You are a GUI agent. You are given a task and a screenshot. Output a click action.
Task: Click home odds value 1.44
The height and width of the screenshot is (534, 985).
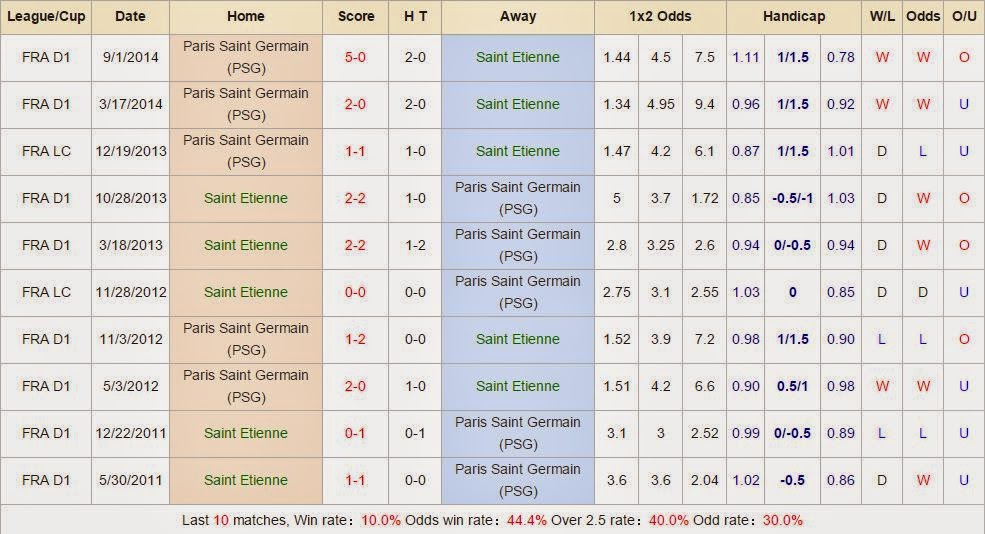coord(617,57)
